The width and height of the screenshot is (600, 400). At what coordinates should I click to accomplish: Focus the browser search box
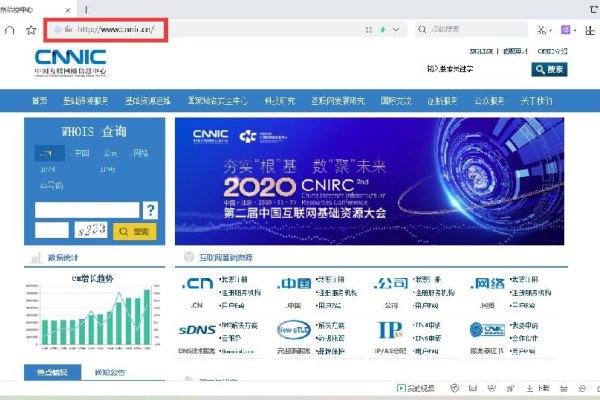[471, 29]
